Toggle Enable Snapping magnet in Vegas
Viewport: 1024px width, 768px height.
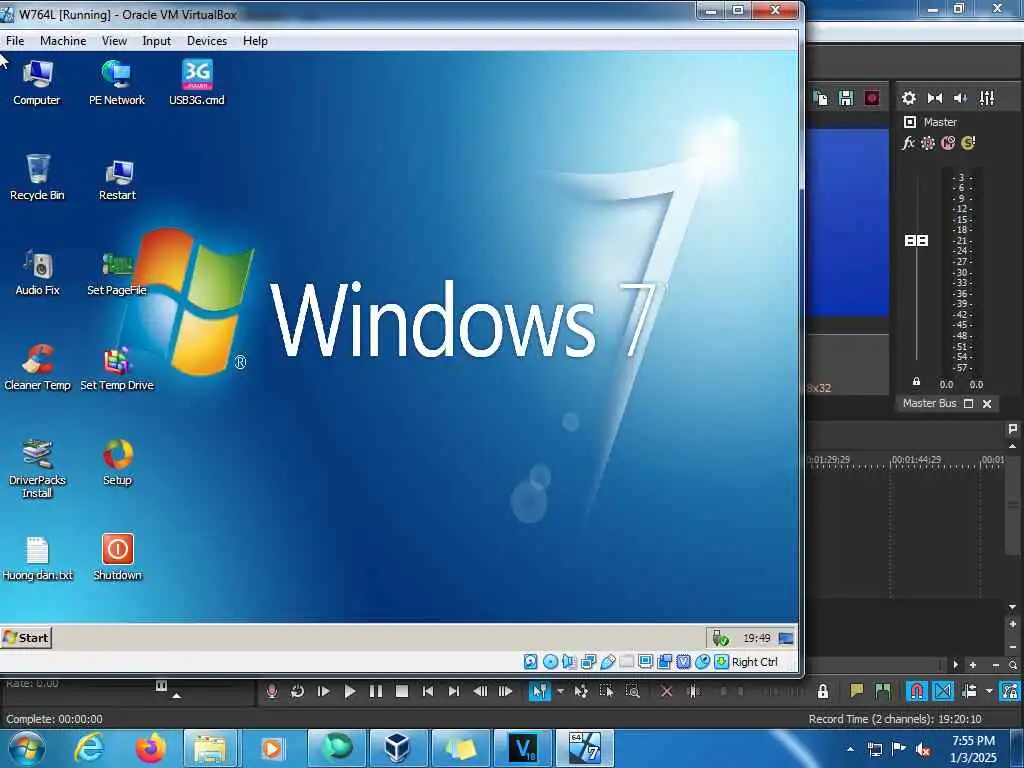click(x=916, y=691)
